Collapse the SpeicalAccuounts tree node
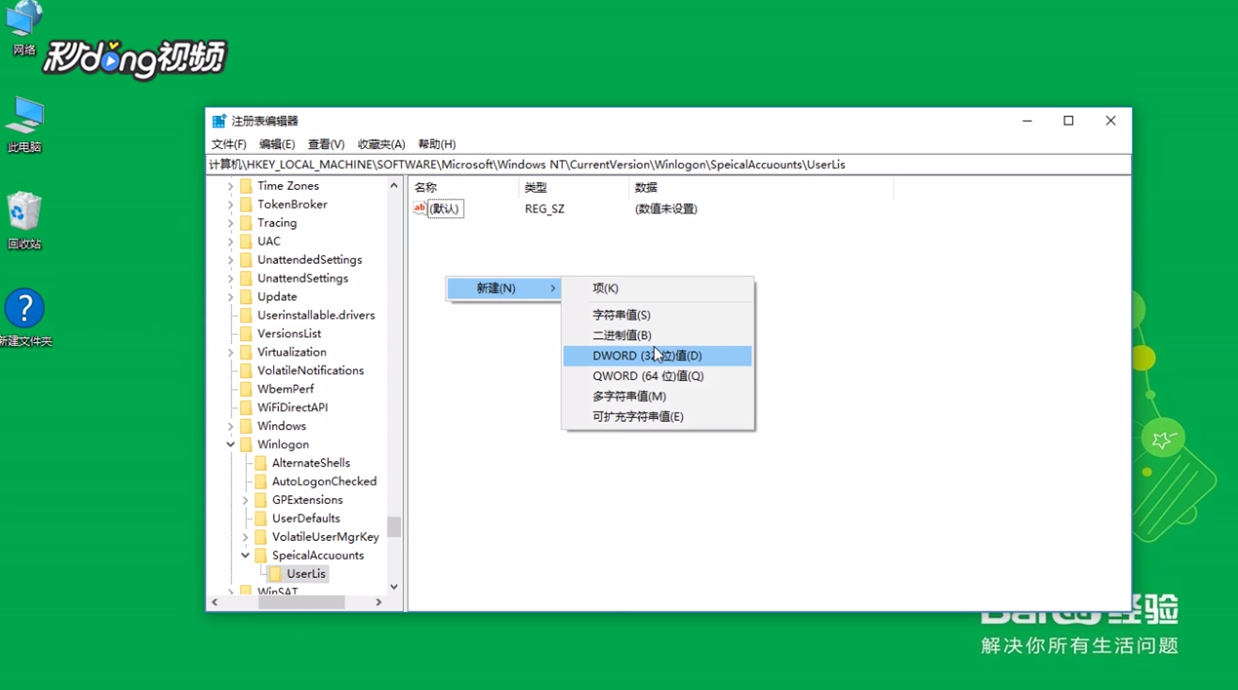The image size is (1238, 690). 245,556
